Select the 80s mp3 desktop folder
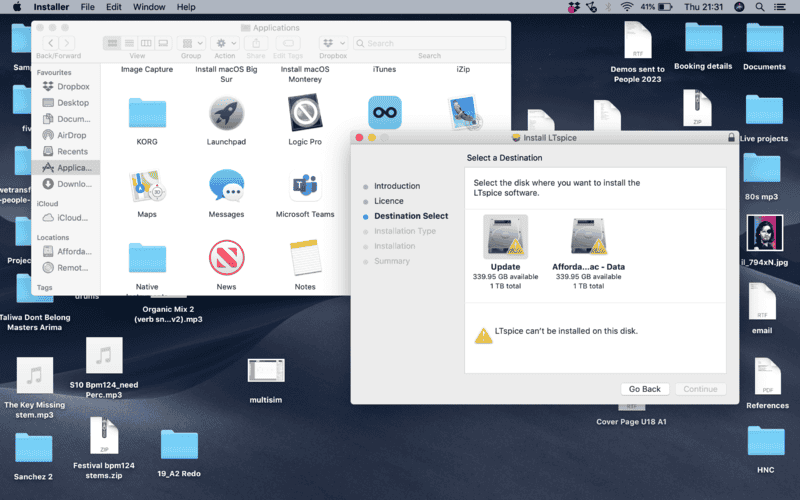The height and width of the screenshot is (500, 800). 762,168
